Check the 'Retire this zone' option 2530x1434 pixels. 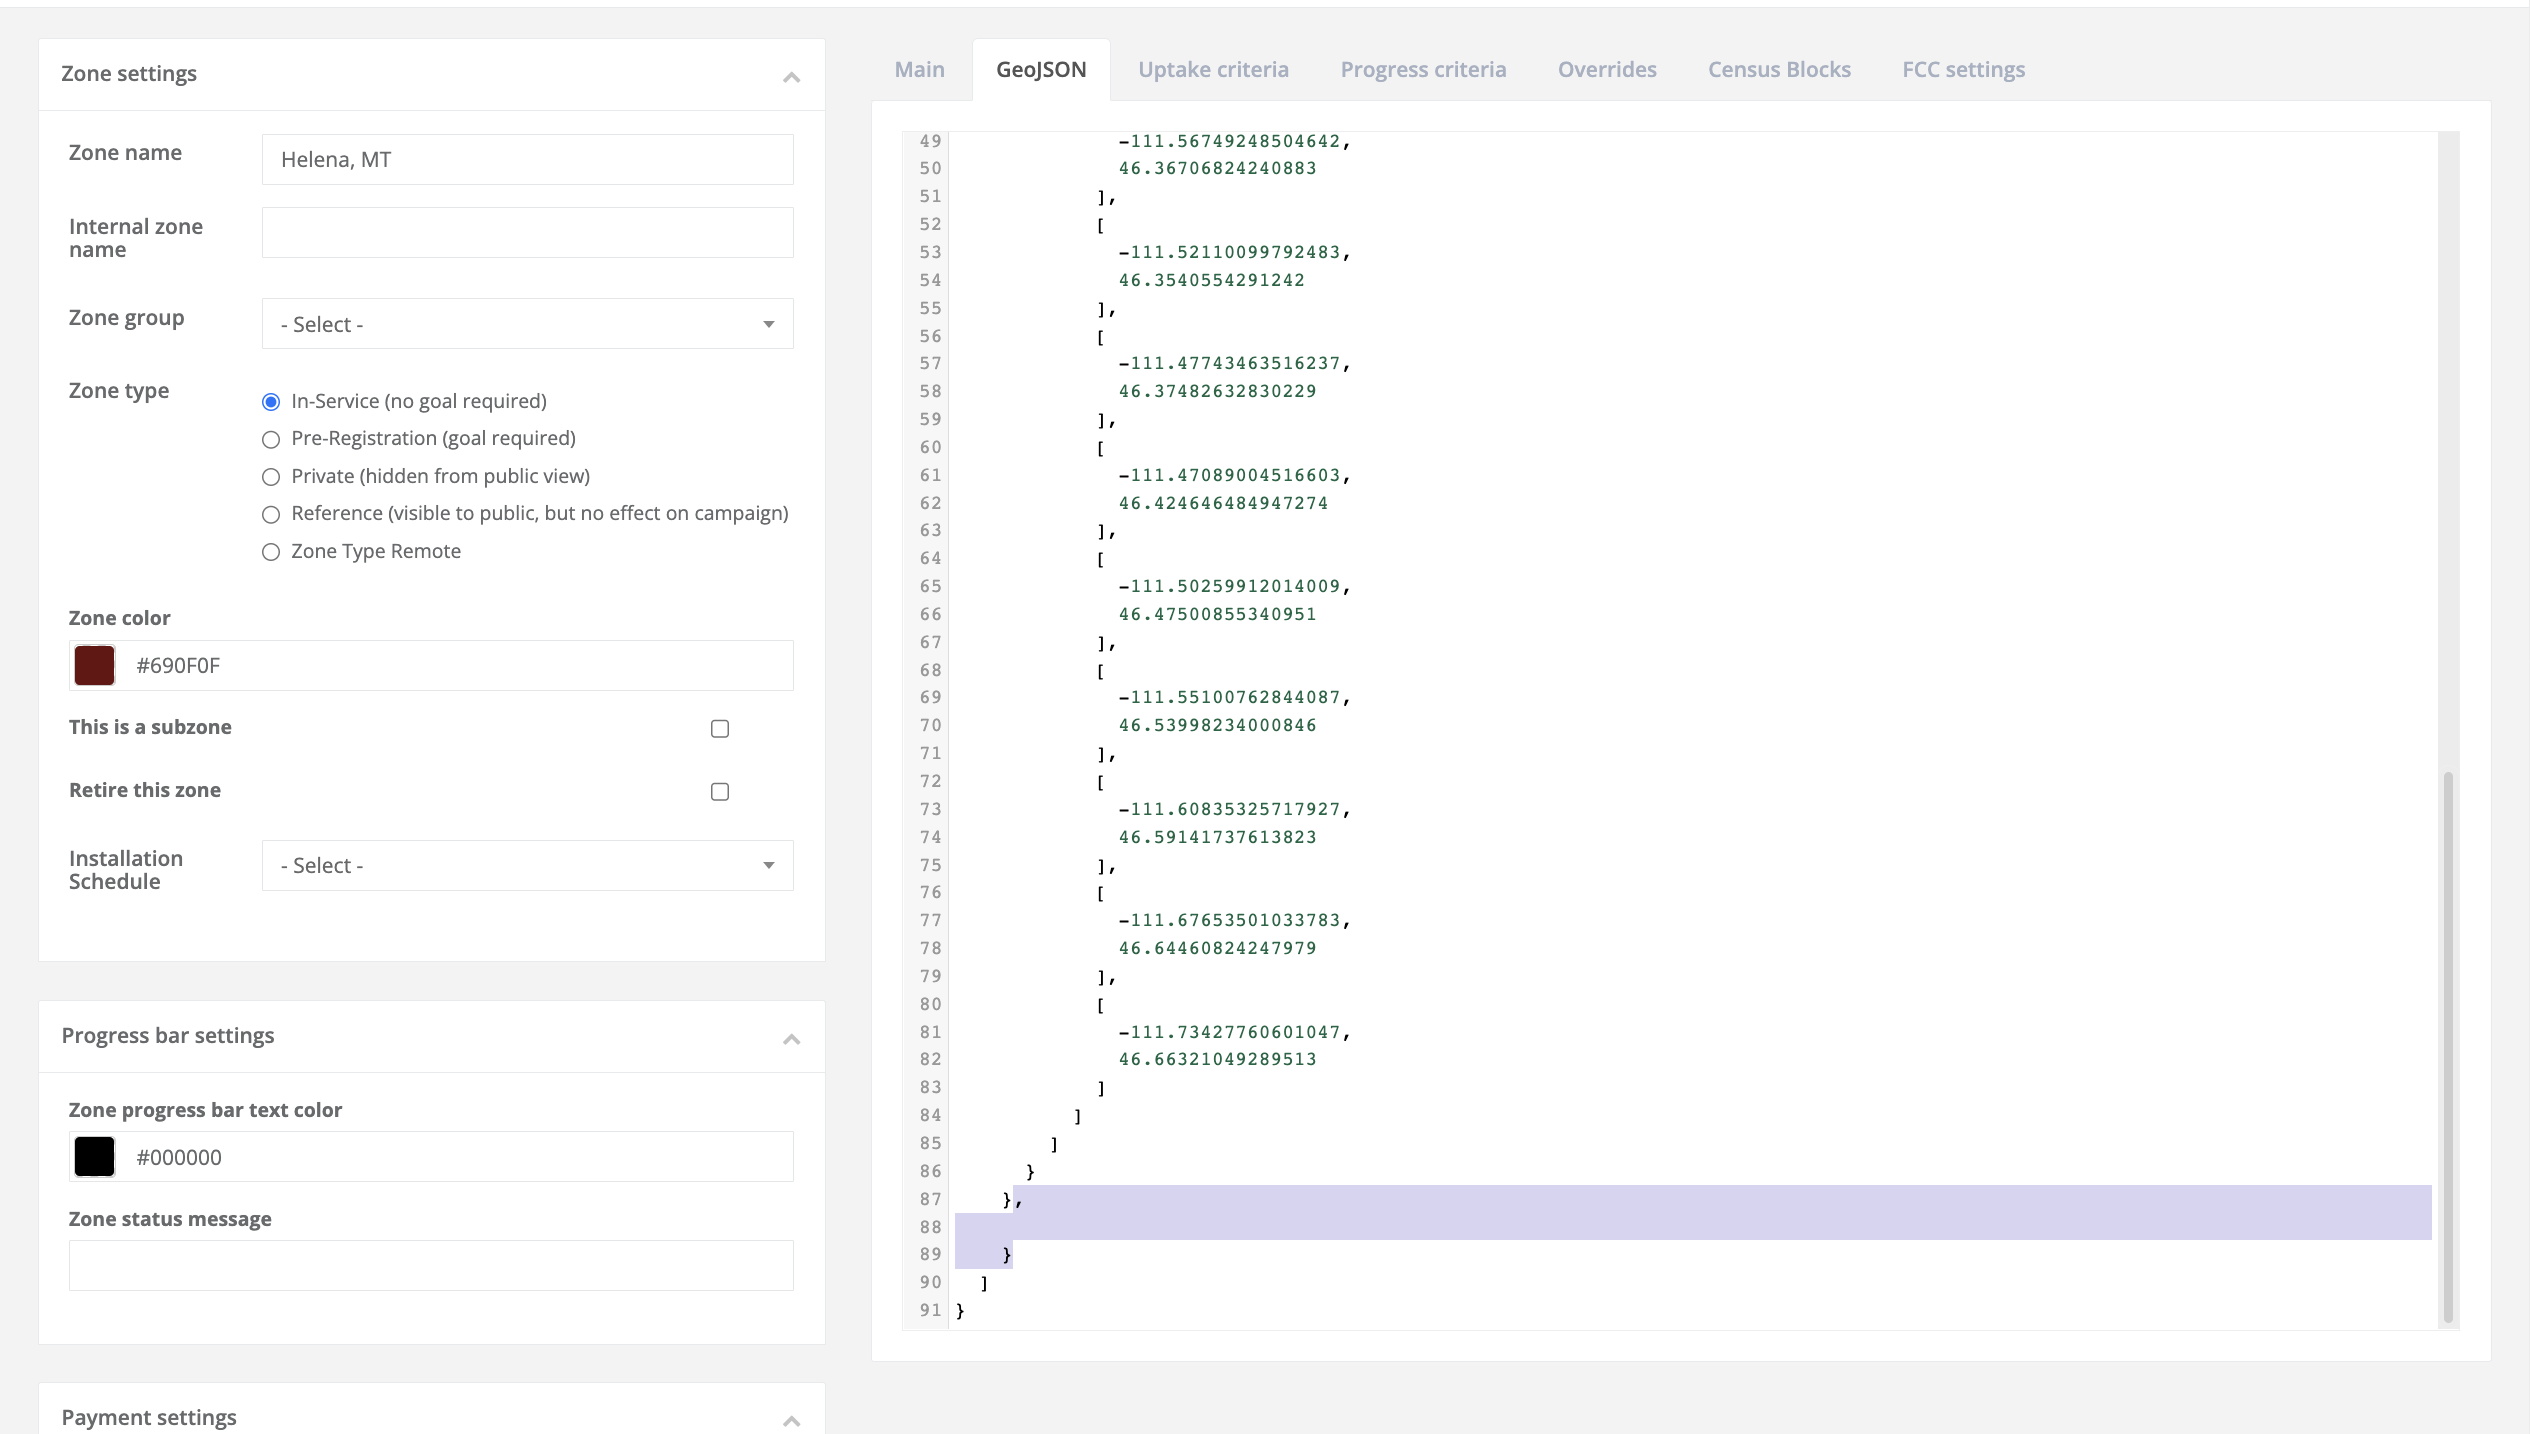719,791
